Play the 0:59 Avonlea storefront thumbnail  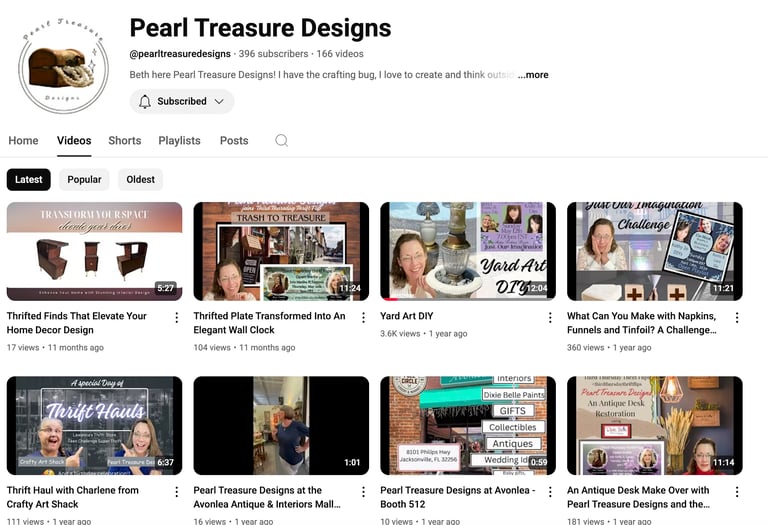(x=468, y=426)
